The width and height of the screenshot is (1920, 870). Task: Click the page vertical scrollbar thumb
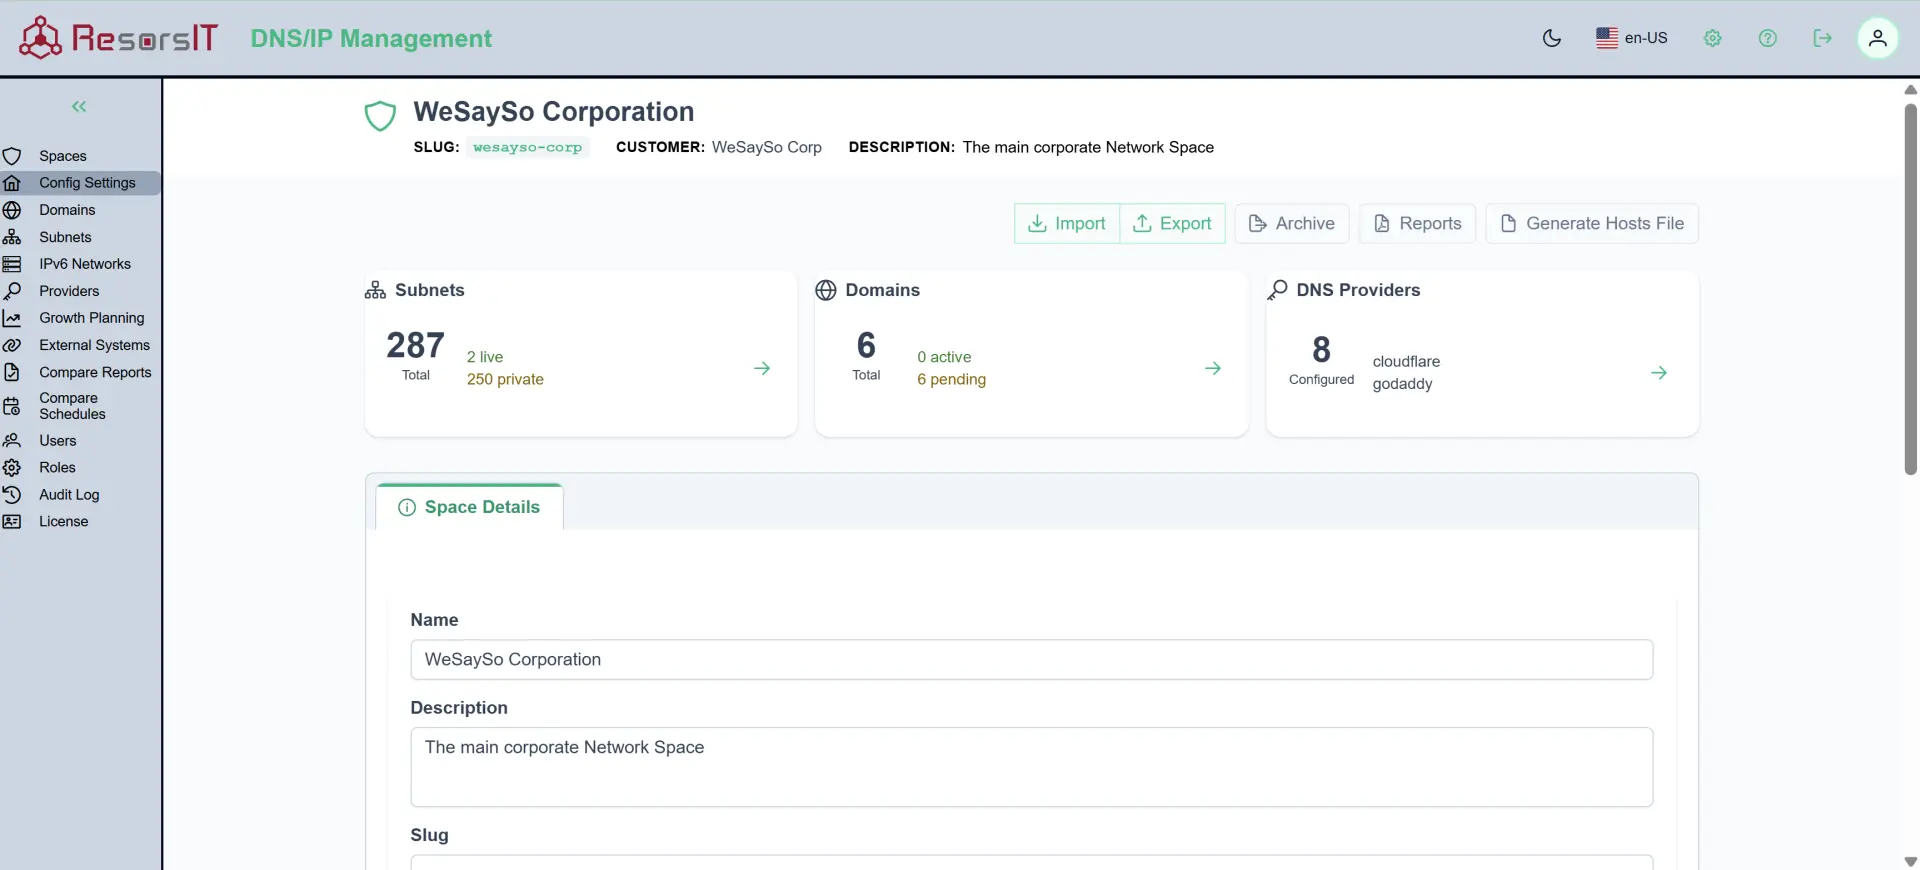[1910, 290]
